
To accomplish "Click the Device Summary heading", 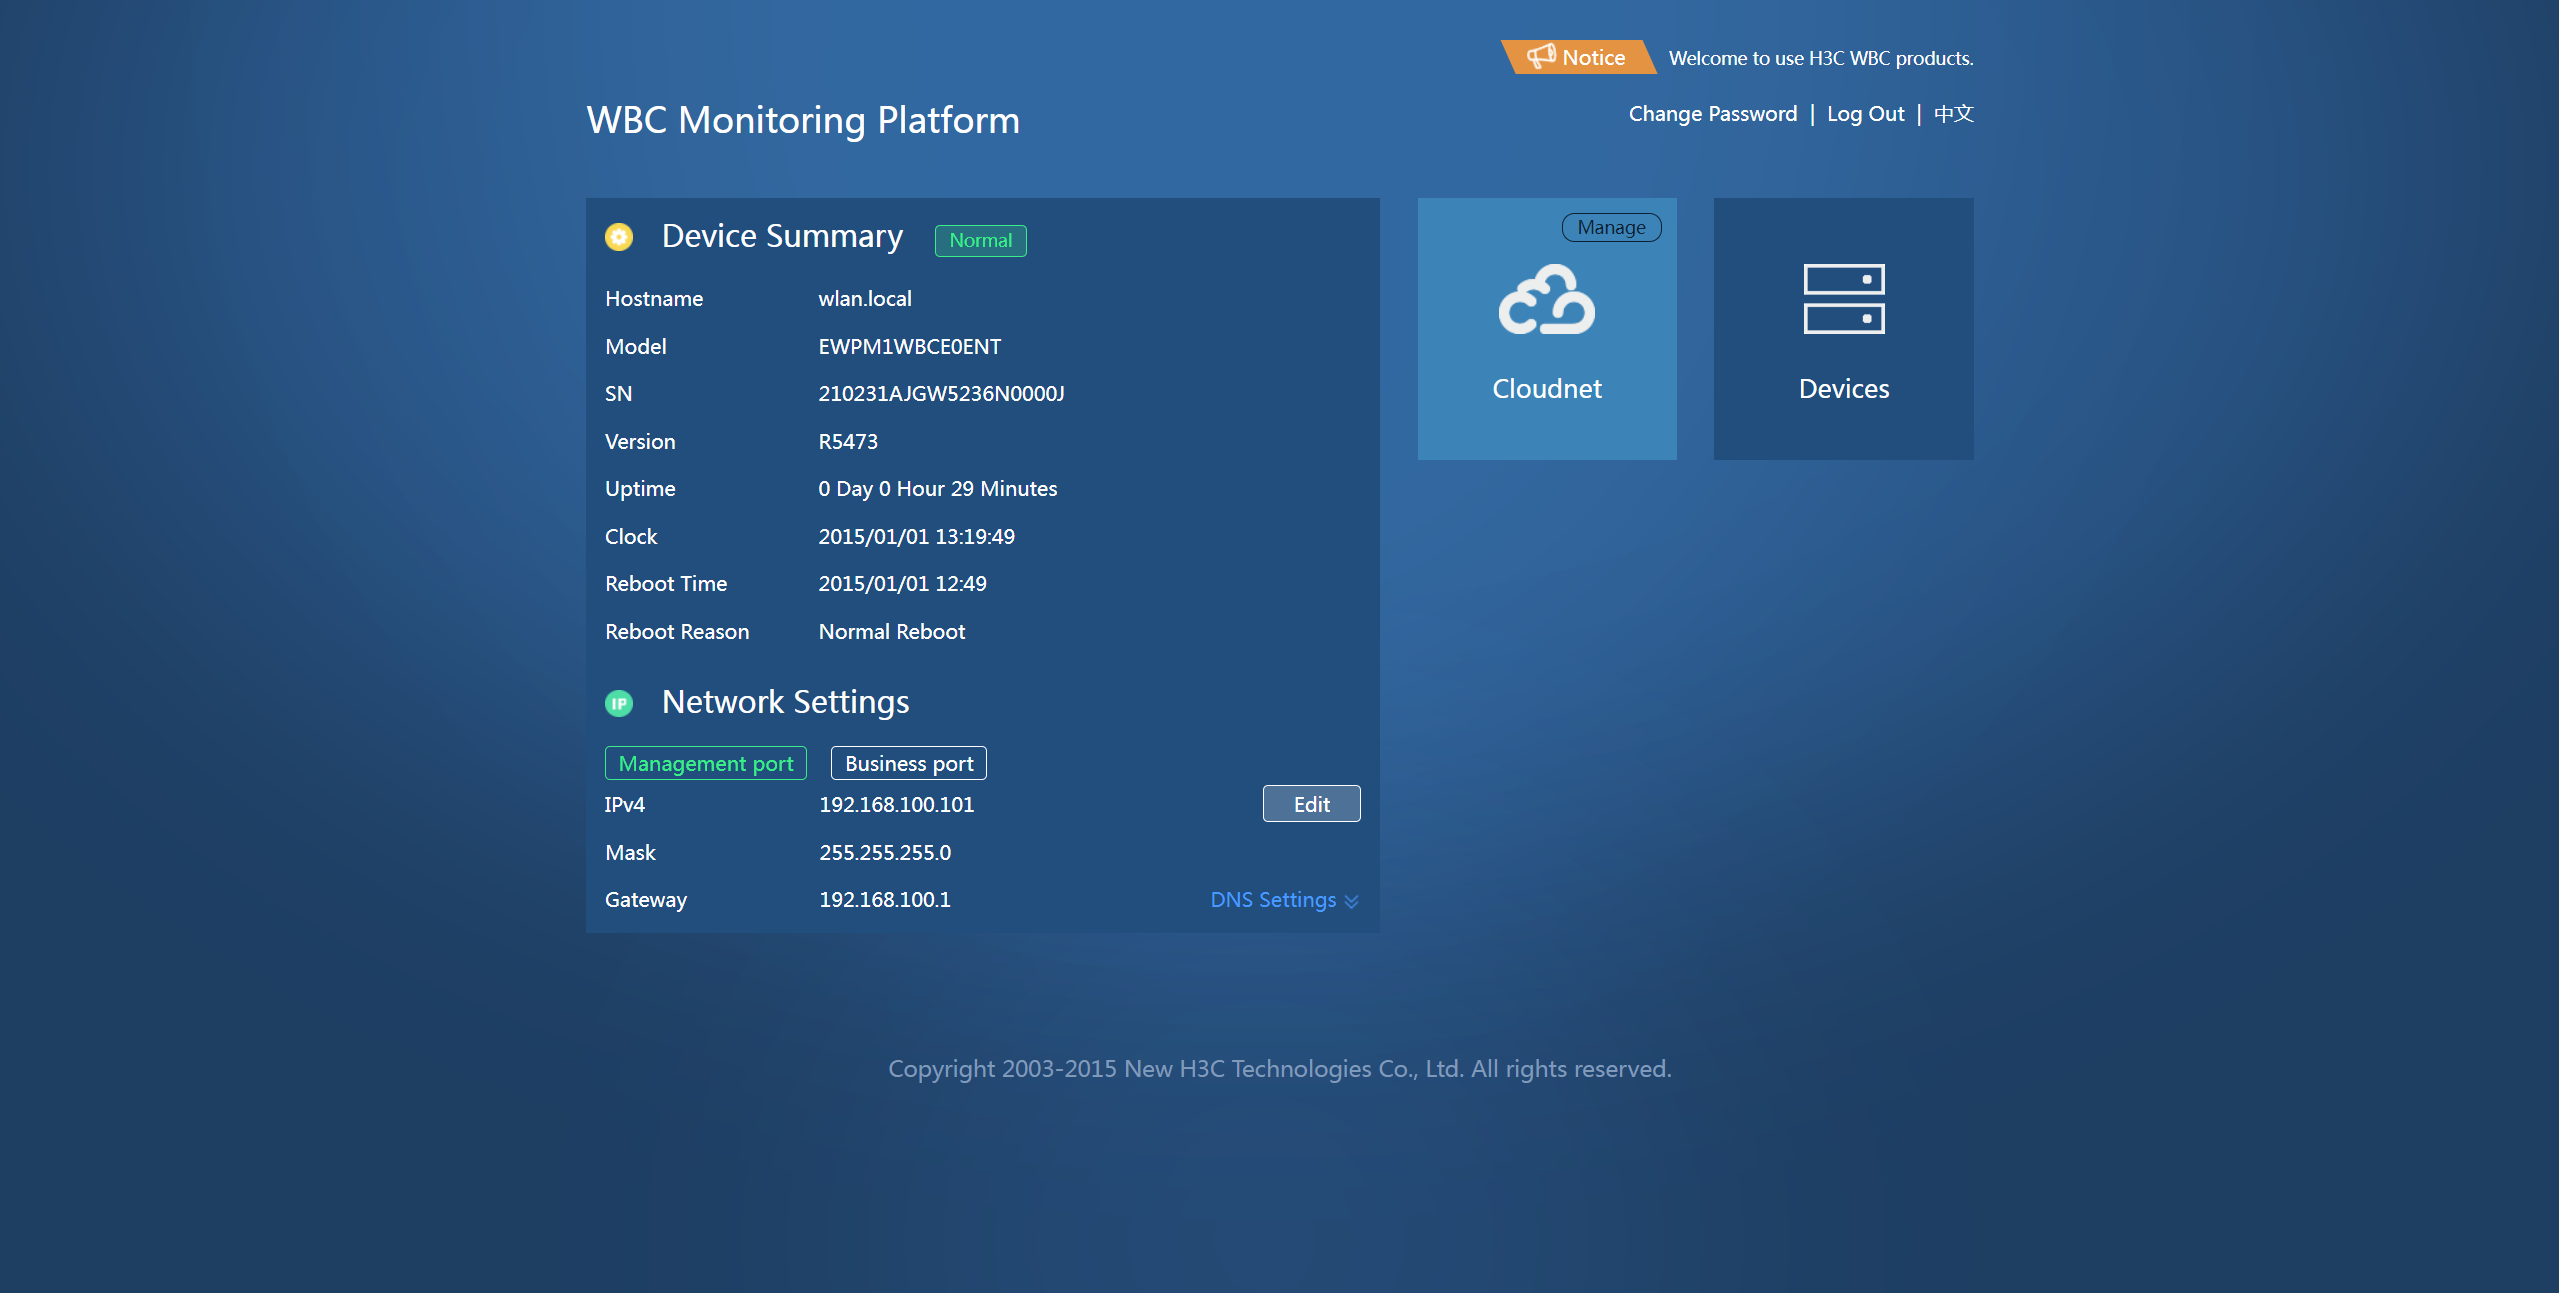I will point(782,237).
